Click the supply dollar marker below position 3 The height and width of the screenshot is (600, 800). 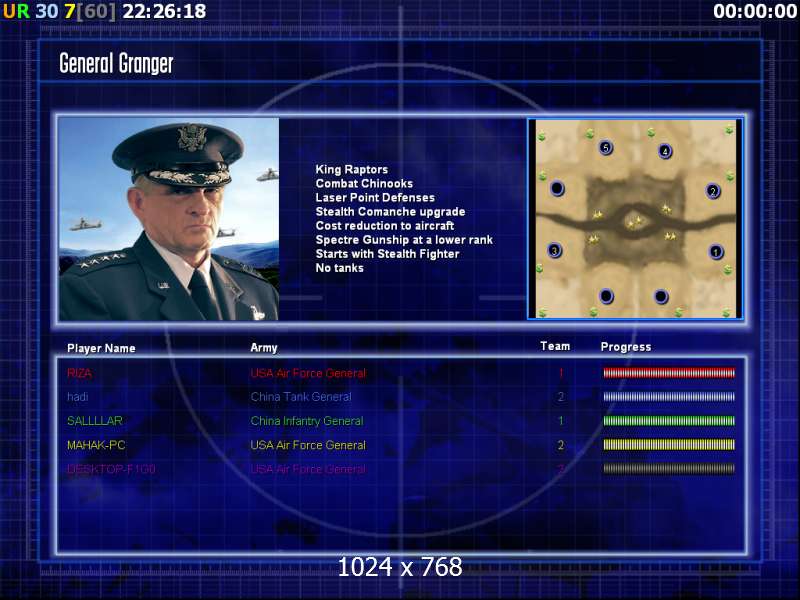(540, 267)
